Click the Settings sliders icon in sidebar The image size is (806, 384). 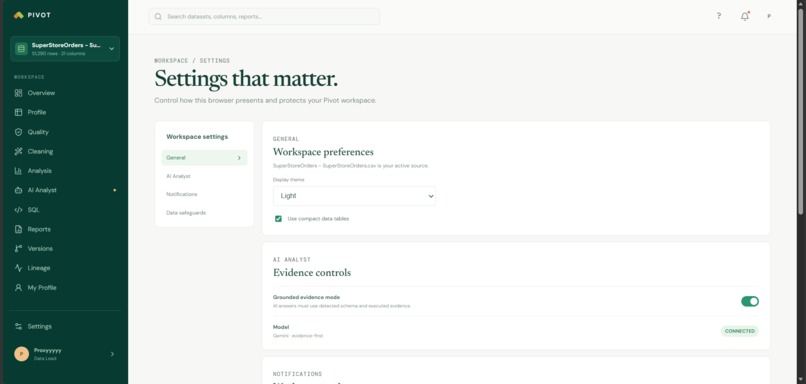19,326
